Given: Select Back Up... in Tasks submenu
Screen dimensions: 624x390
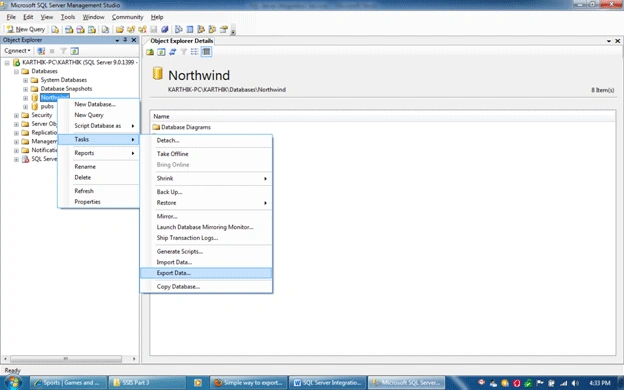Looking at the screenshot, I should 206,192.
